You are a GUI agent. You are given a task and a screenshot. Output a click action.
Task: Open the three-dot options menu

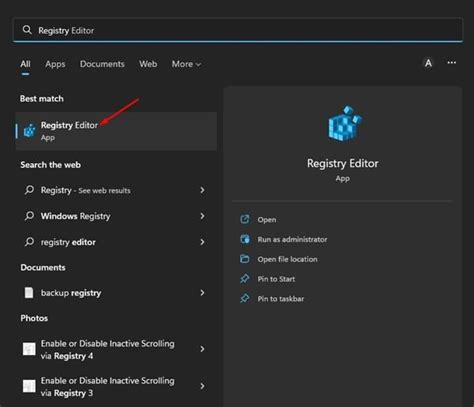(x=452, y=63)
